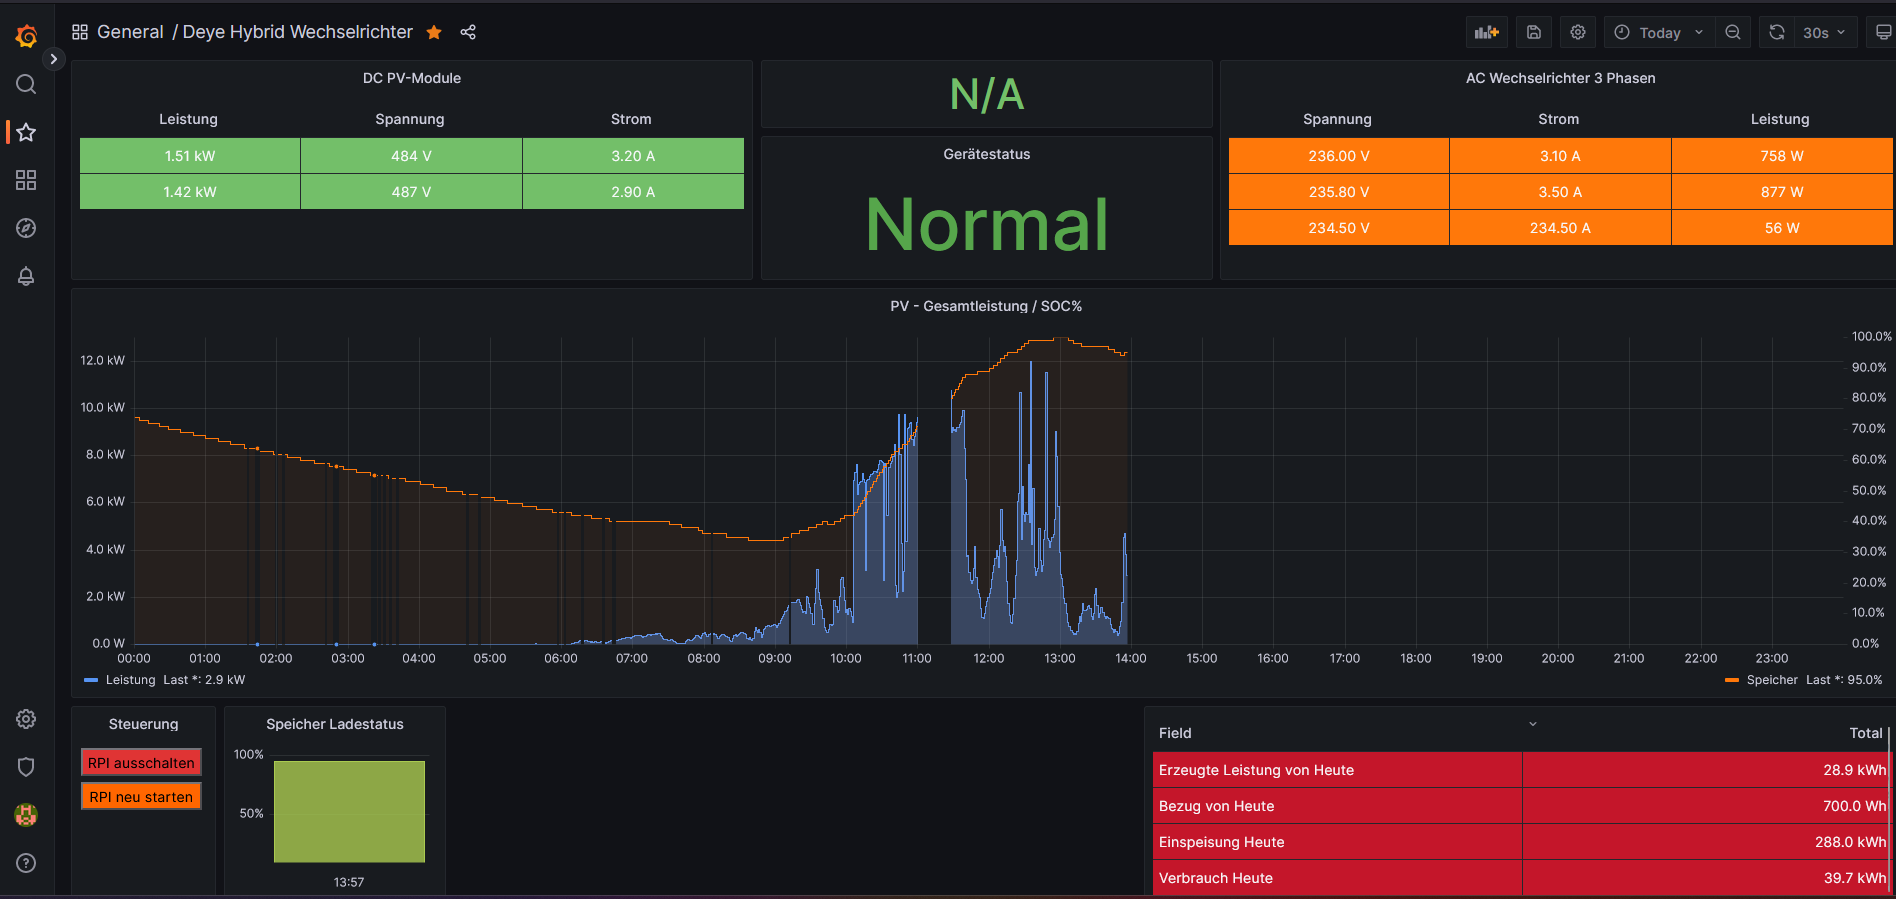Image resolution: width=1896 pixels, height=899 pixels.
Task: Open the 30s refresh interval dropdown
Action: [1824, 32]
